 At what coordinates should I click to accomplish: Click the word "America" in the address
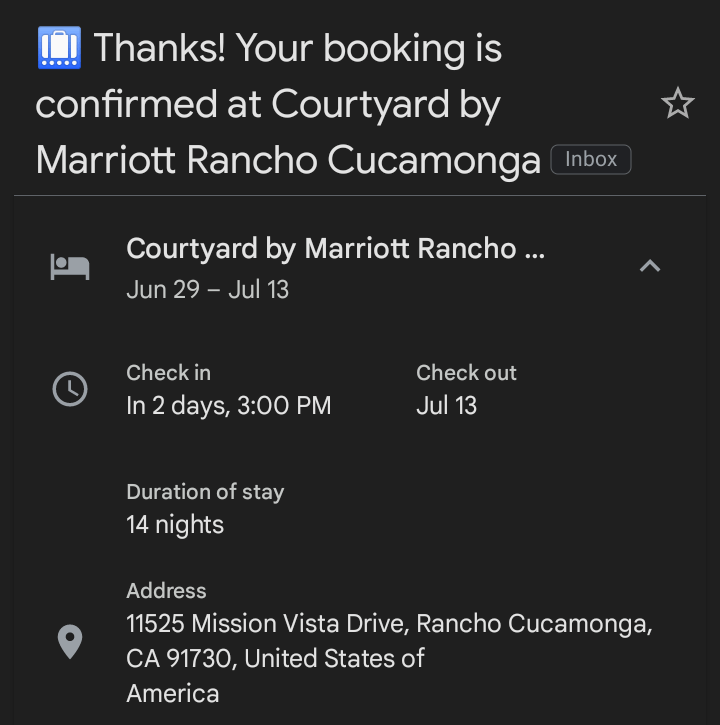point(172,693)
